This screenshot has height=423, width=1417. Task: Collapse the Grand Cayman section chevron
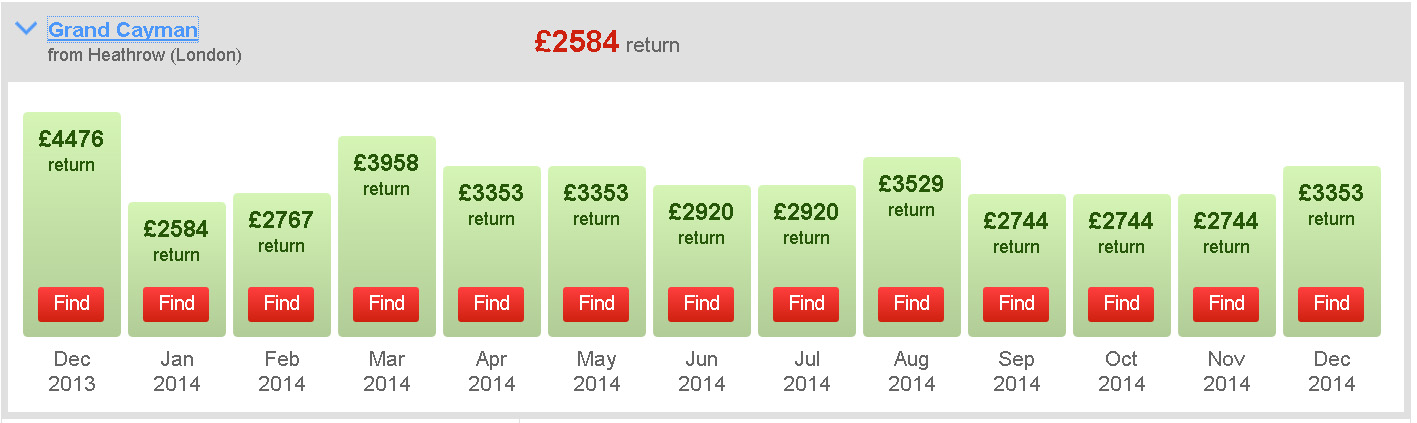[26, 29]
